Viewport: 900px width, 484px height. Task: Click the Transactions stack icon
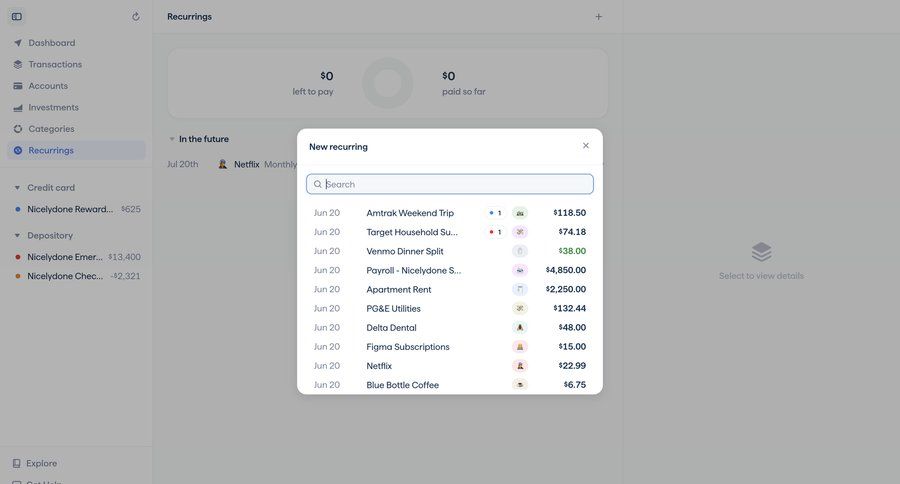(18, 64)
